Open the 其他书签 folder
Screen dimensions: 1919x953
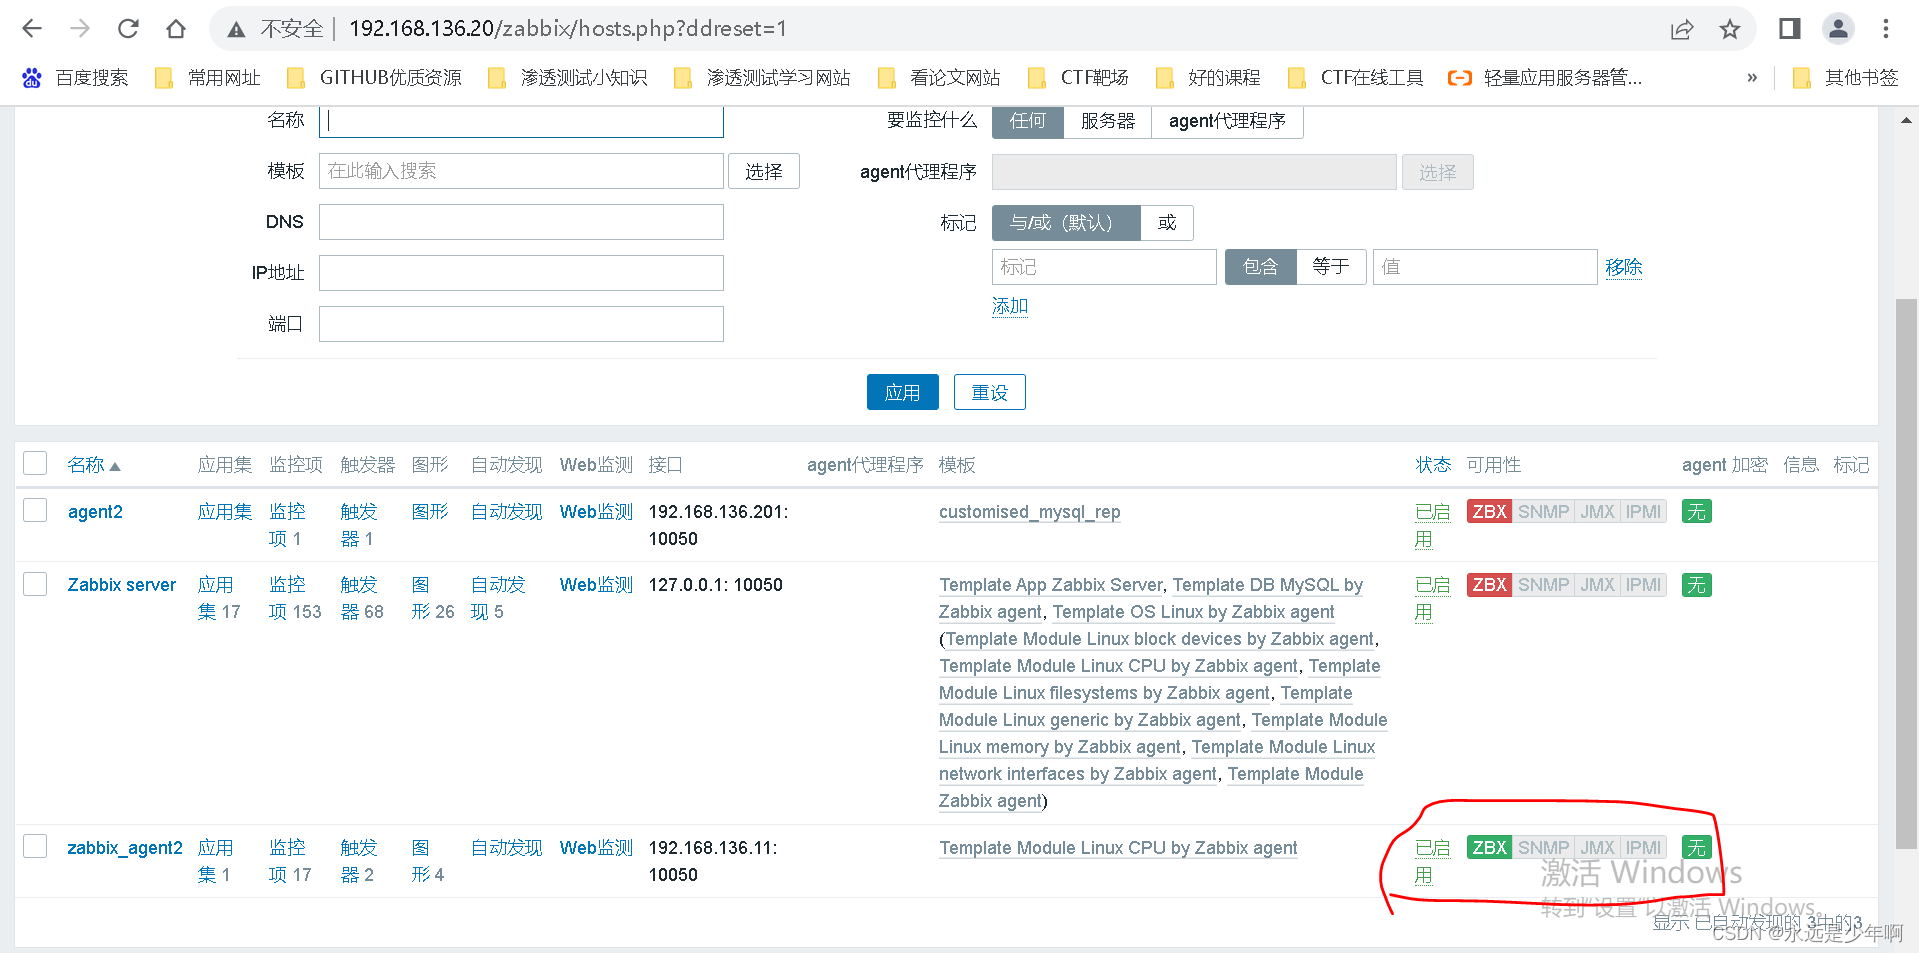pos(1846,78)
